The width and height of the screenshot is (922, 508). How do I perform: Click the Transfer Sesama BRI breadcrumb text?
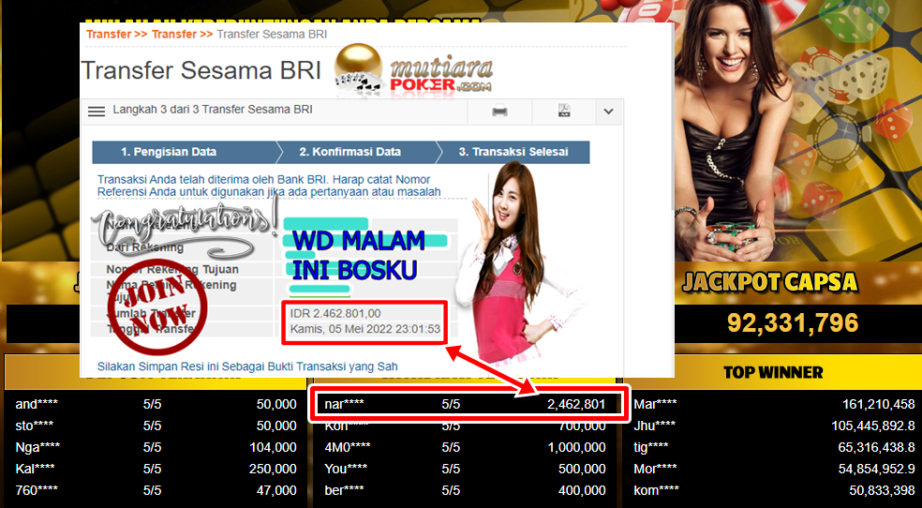click(272, 34)
